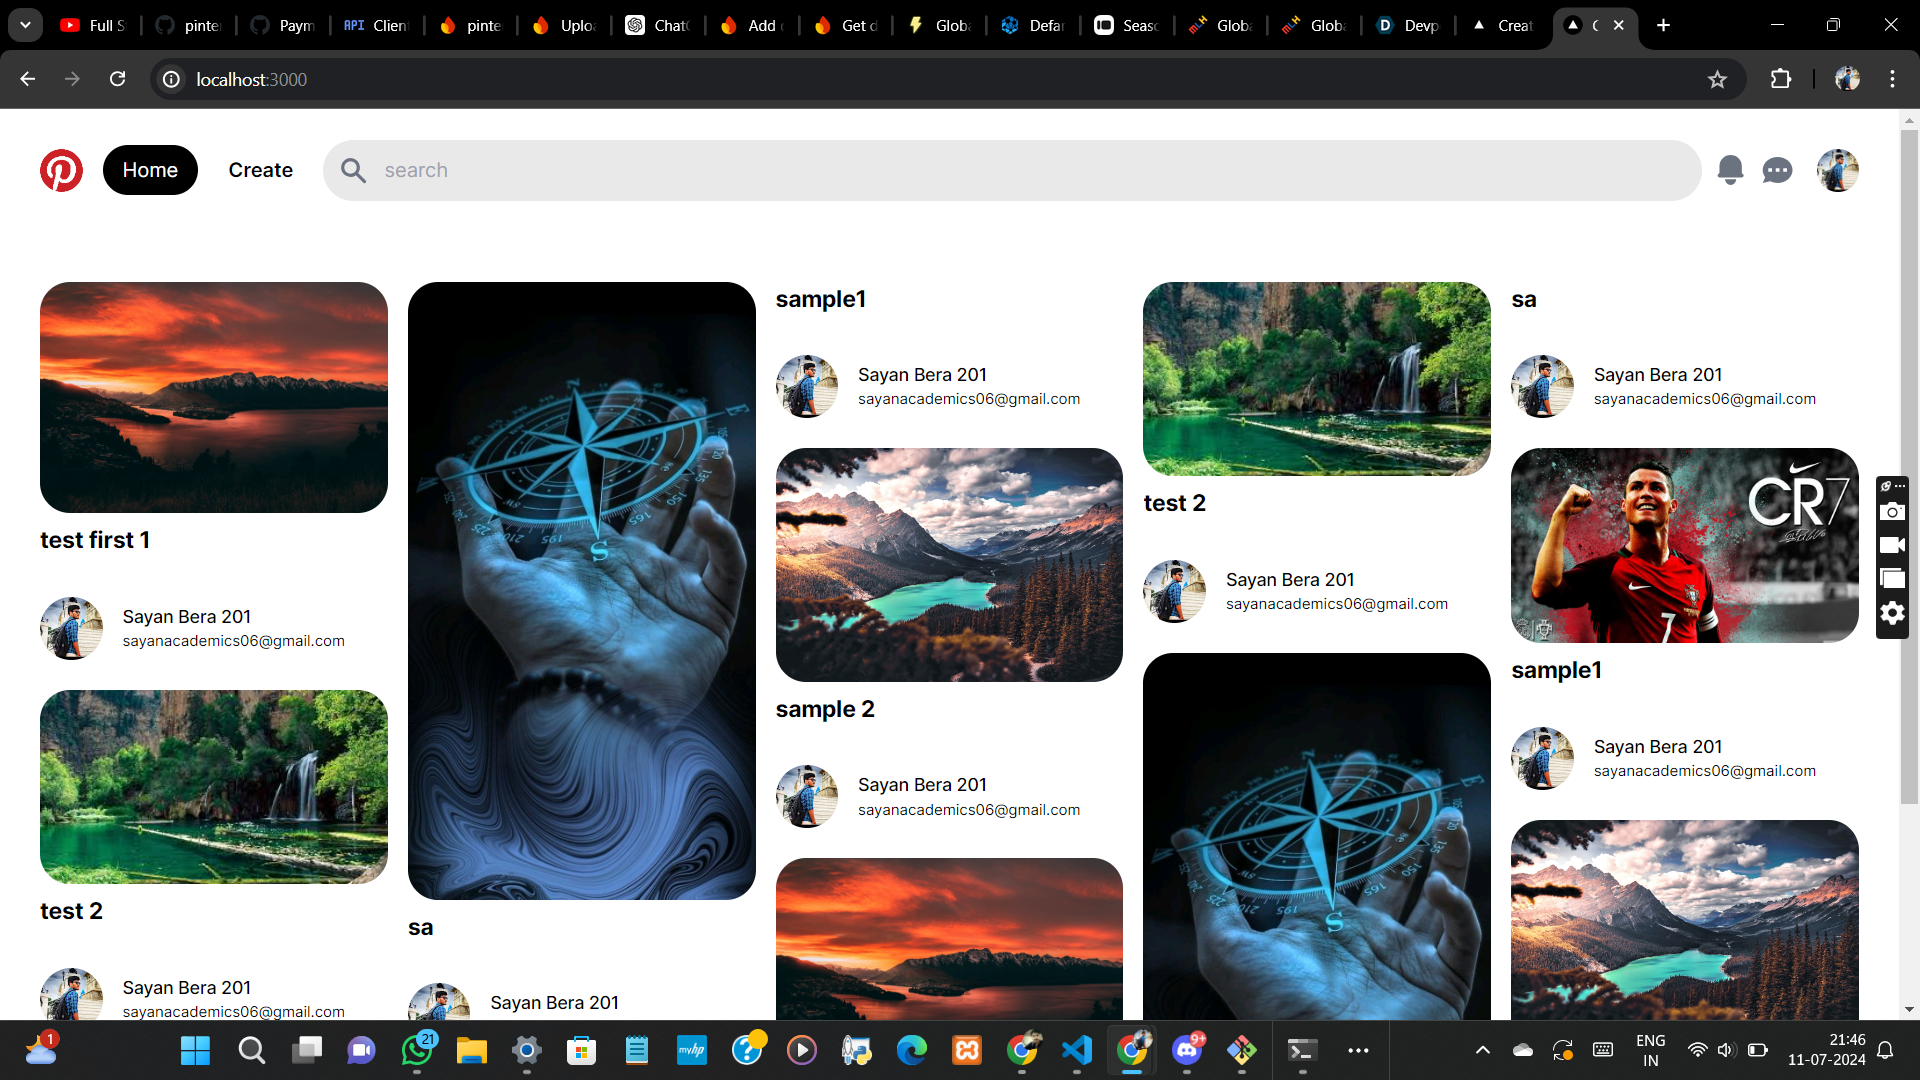Open the CR7 Ronaldo pin image

[x=1684, y=545]
